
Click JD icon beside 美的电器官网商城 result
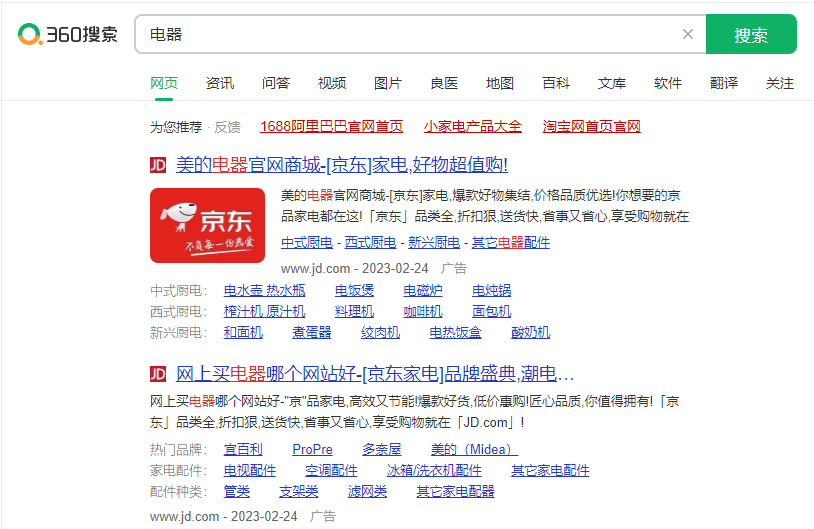tap(158, 165)
